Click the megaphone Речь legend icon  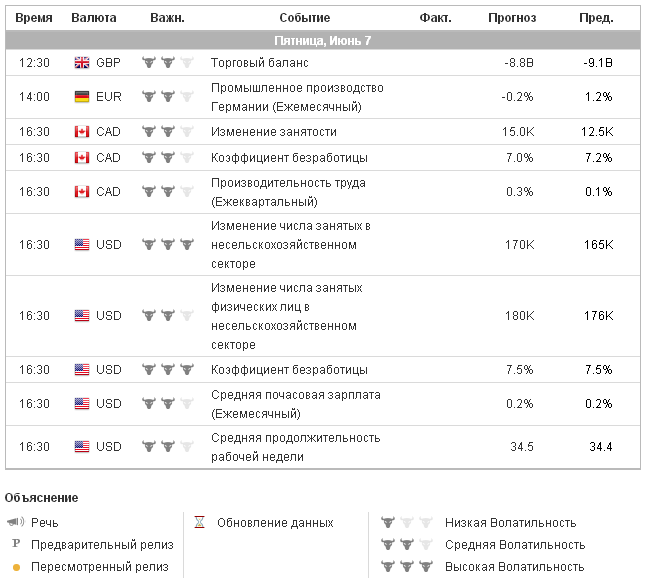click(x=16, y=522)
